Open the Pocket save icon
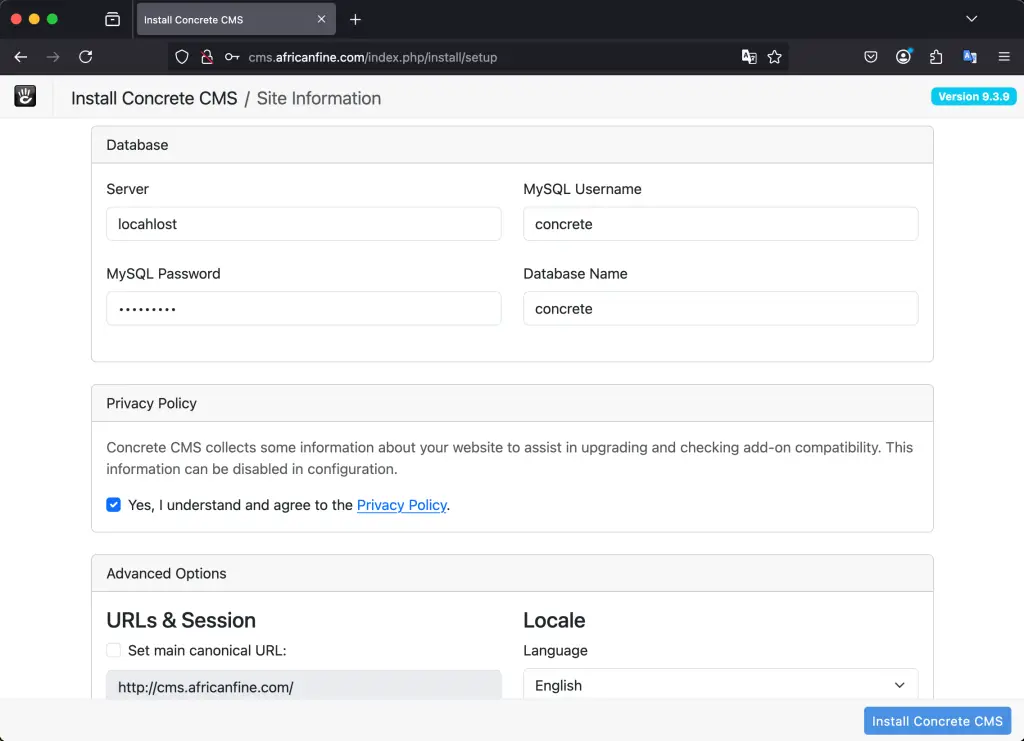Screen dimensions: 1024x741 [x=870, y=57]
